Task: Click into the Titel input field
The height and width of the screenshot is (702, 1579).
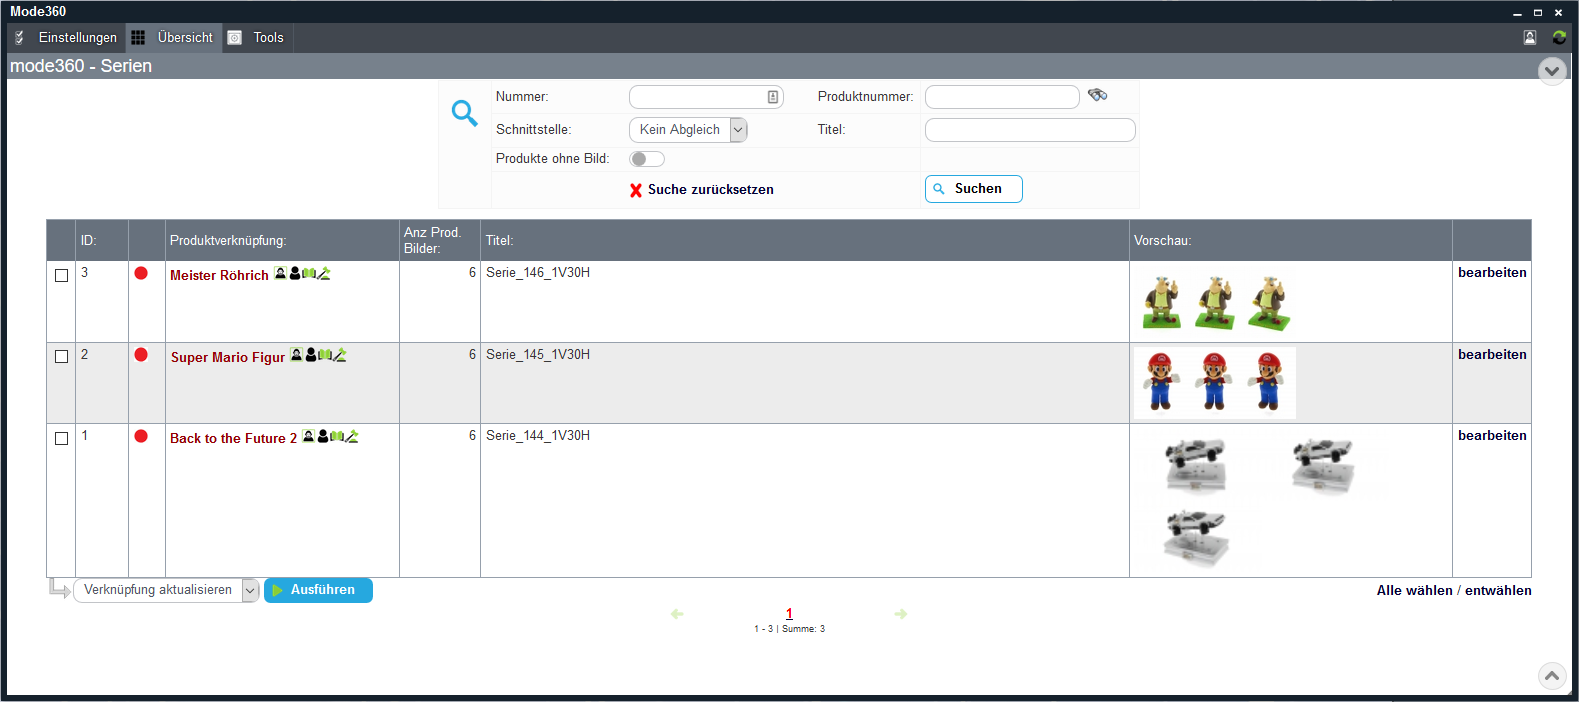Action: (1030, 130)
